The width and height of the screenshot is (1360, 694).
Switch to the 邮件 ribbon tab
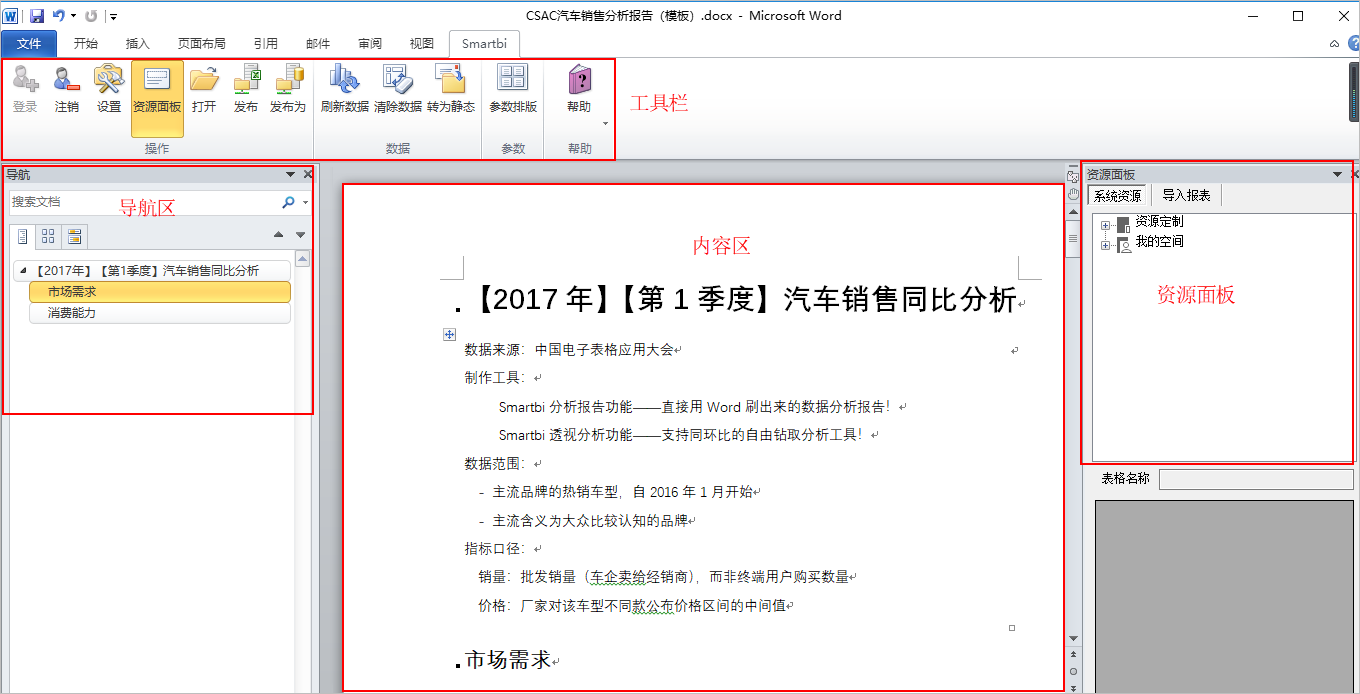(318, 44)
